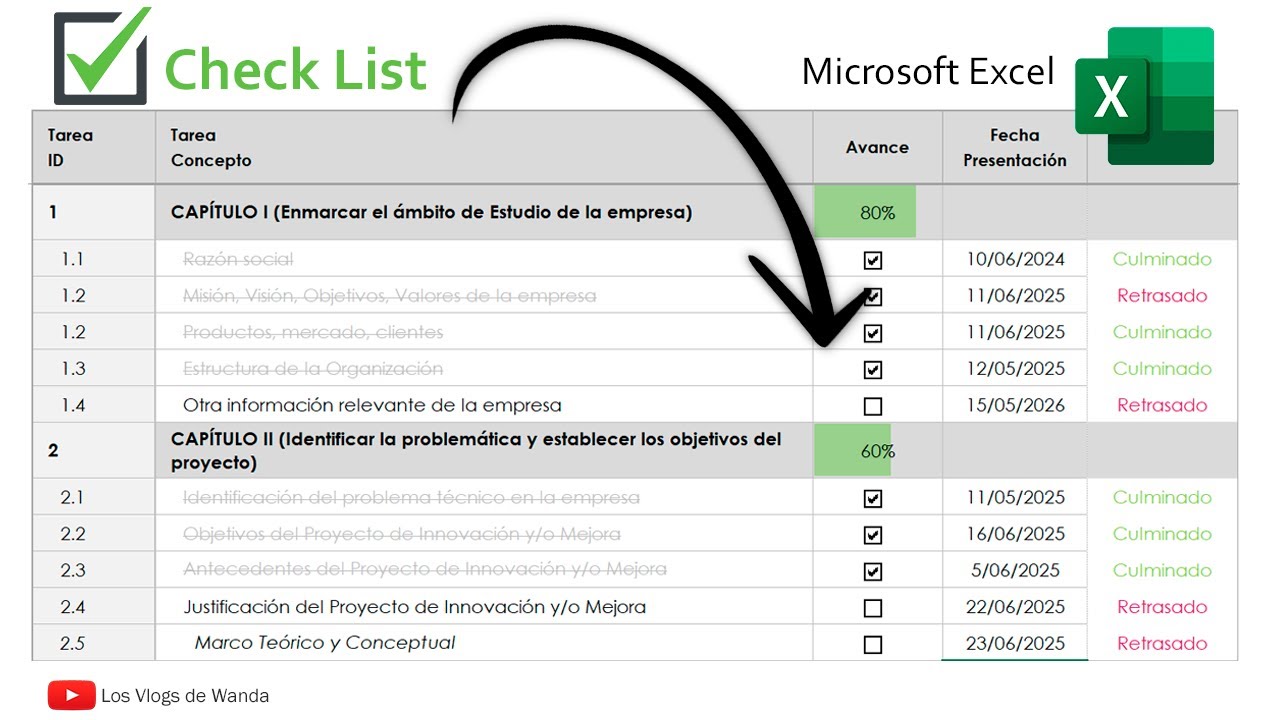Select task ID cell 1.1

coord(93,259)
